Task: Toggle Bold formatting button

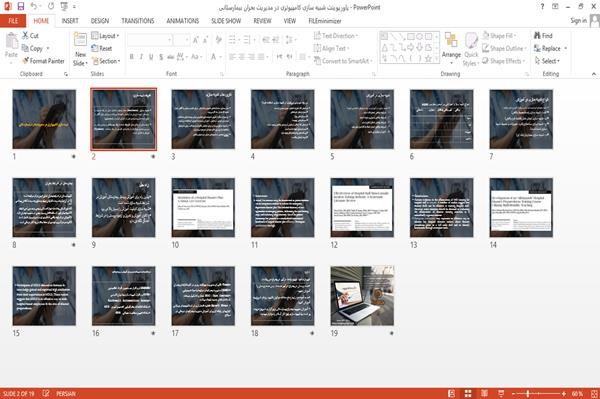Action: tap(132, 57)
